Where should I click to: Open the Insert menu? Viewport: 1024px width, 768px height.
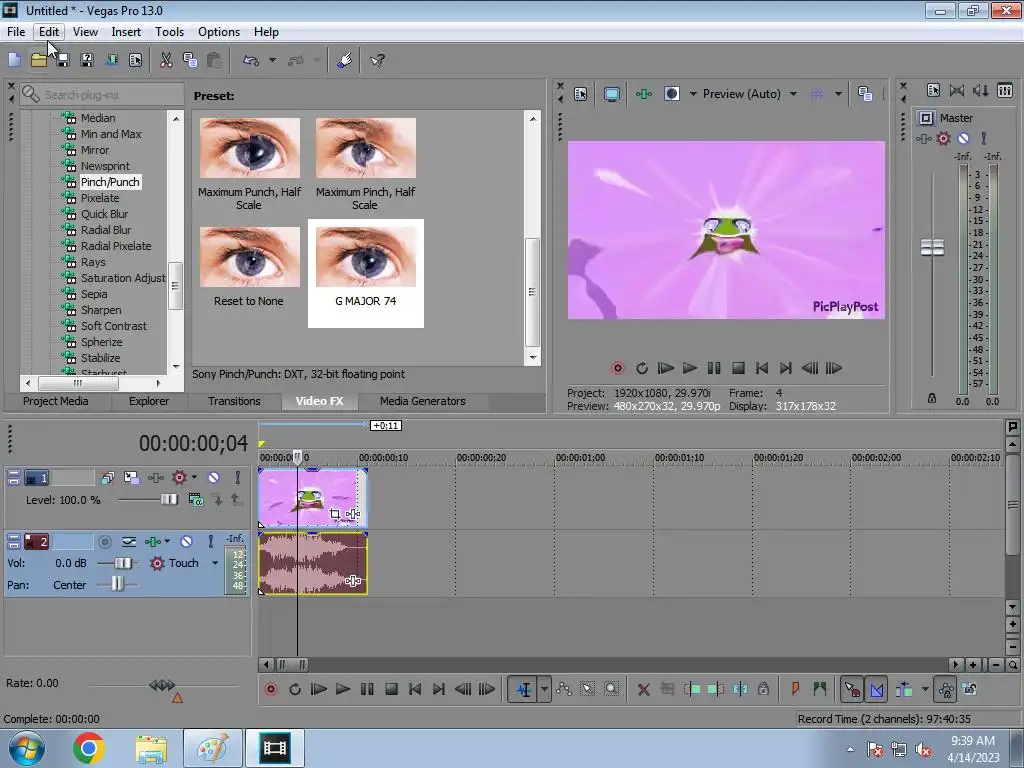point(126,31)
